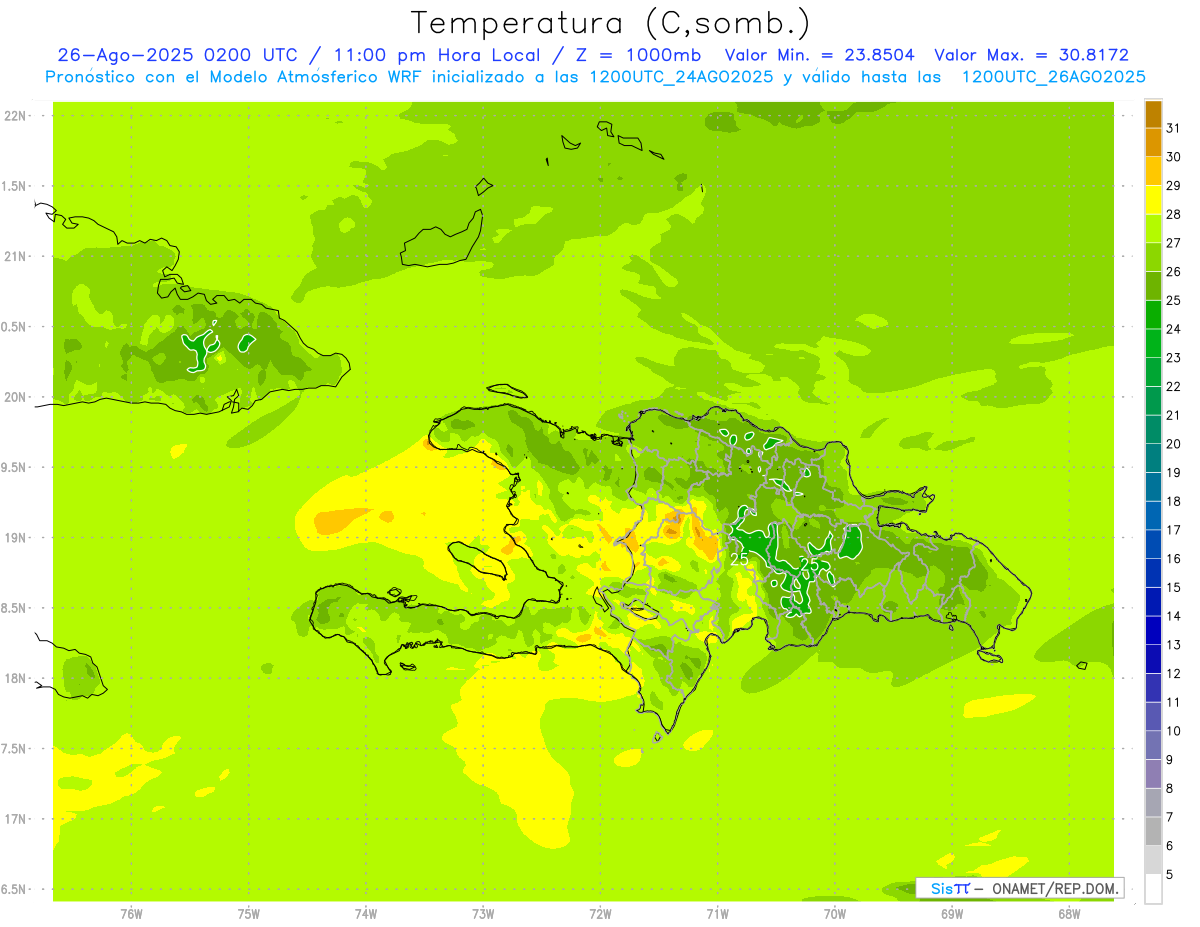Click the latitude label '22N'
The image size is (1200, 927).
16,115
